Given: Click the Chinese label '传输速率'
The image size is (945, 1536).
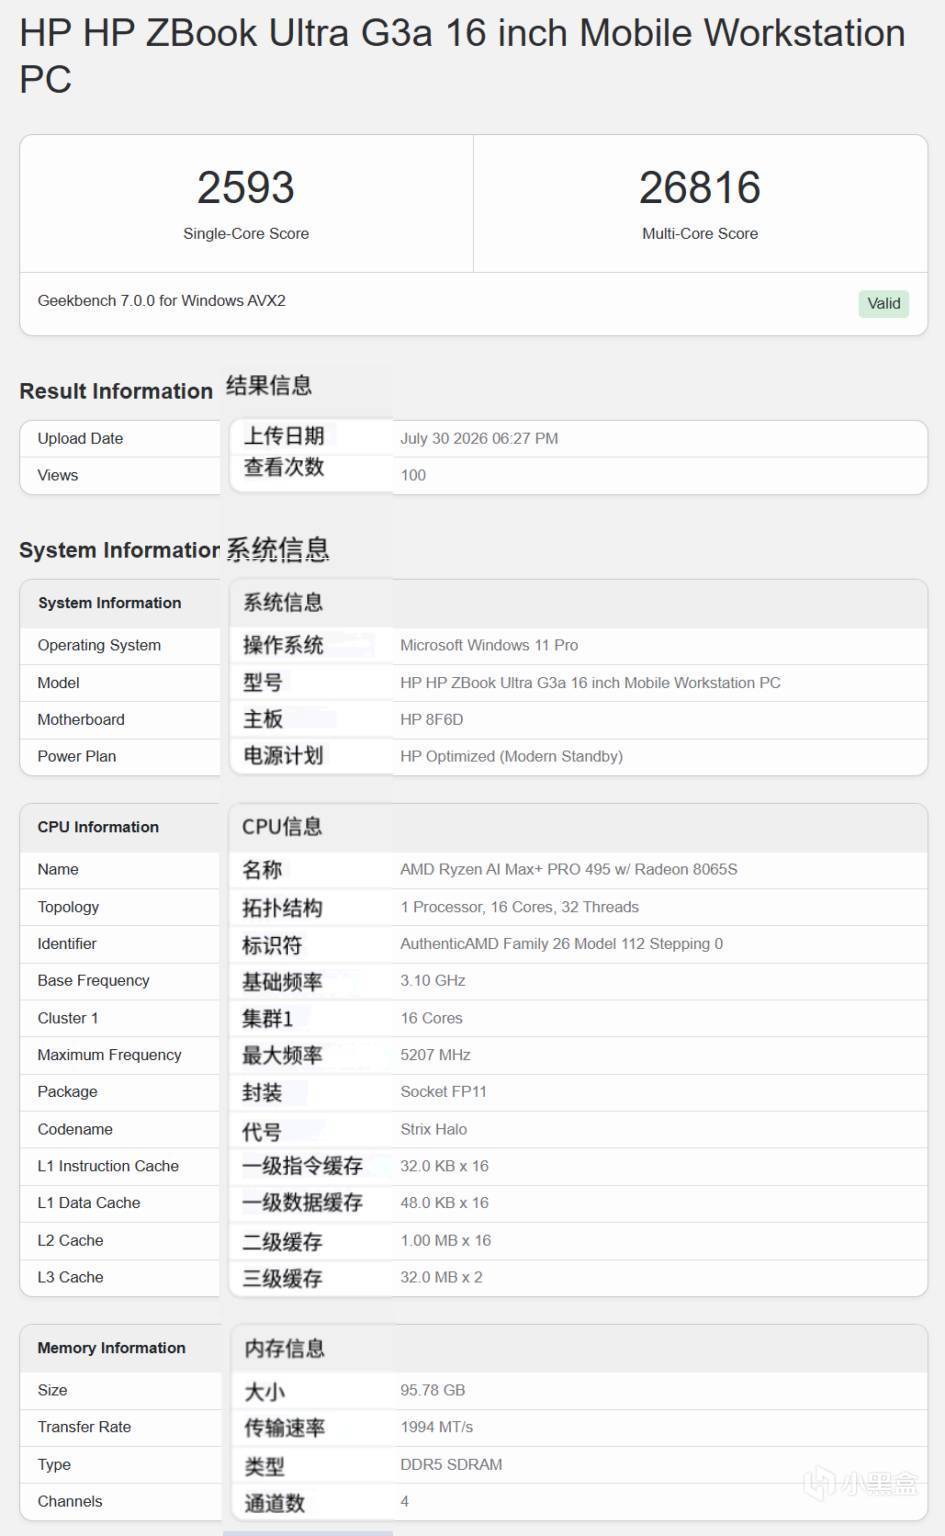Looking at the screenshot, I should [x=284, y=1428].
